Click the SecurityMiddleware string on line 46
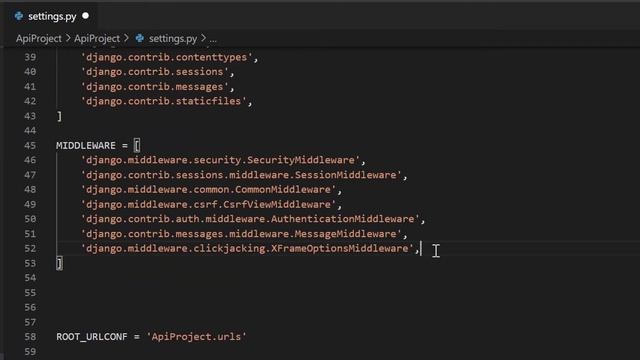This screenshot has height=360, width=640. coord(220,160)
